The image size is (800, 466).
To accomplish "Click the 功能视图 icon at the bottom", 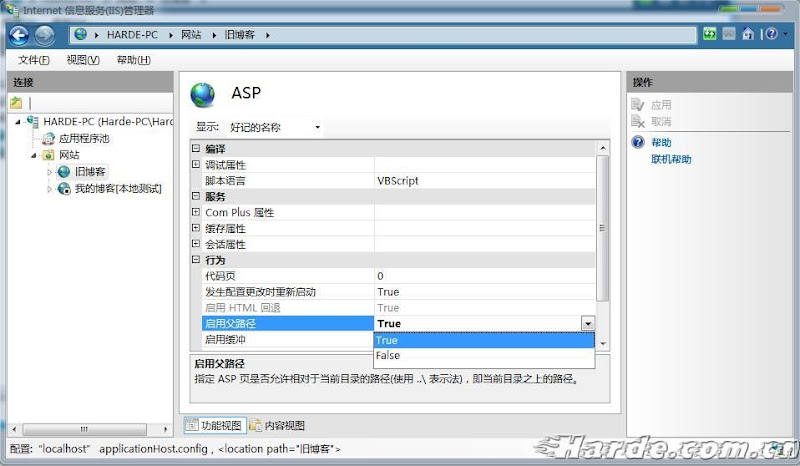I will [x=192, y=425].
